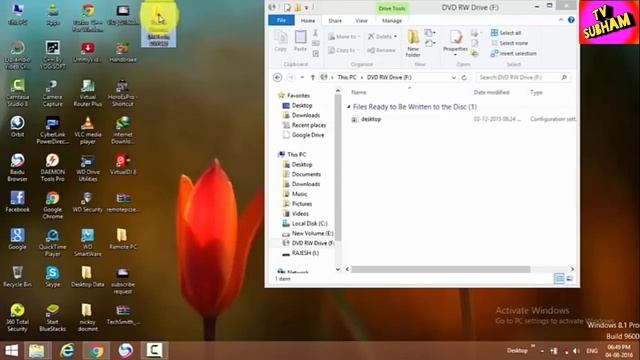This screenshot has height=360, width=640.
Task: Open Virtual Router Plus desktop icon
Action: [x=87, y=93]
